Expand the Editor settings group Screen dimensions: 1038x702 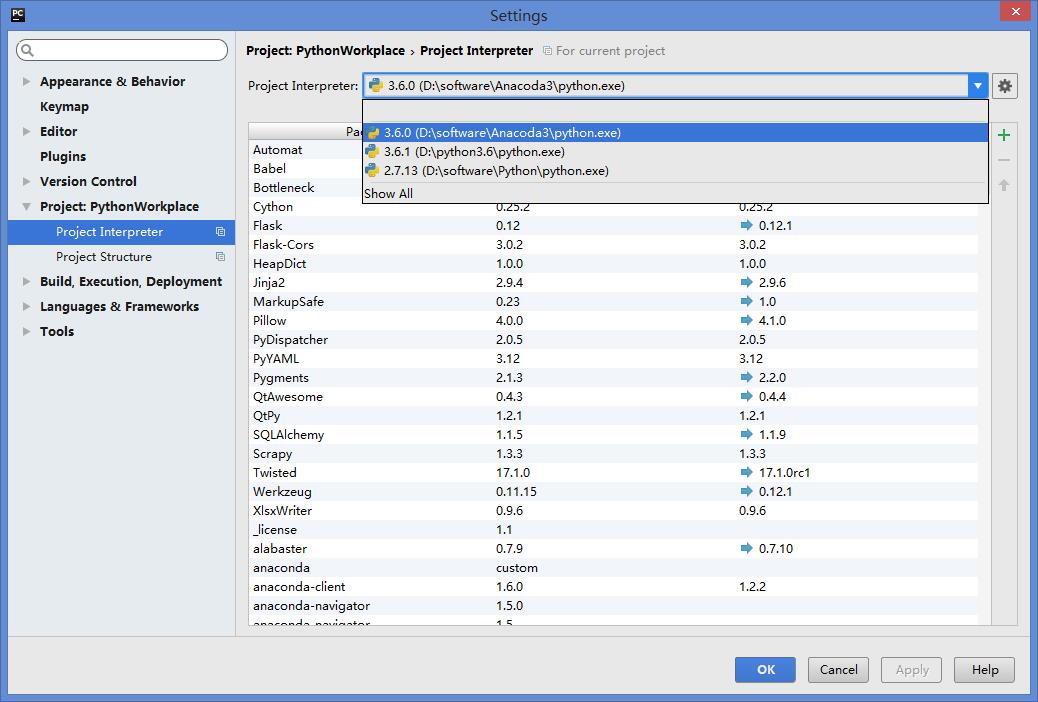tap(26, 132)
